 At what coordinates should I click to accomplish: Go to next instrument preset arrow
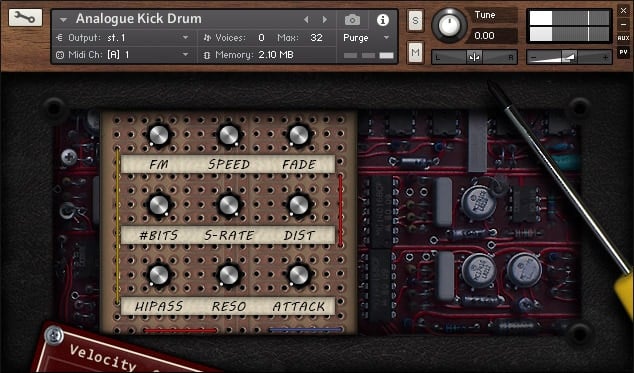pyautogui.click(x=324, y=19)
